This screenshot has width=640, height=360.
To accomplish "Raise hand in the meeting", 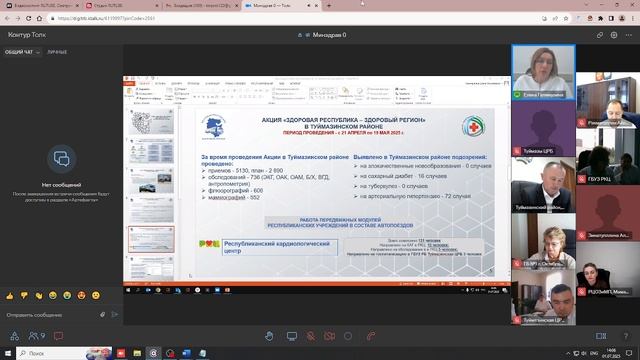I will 269,336.
